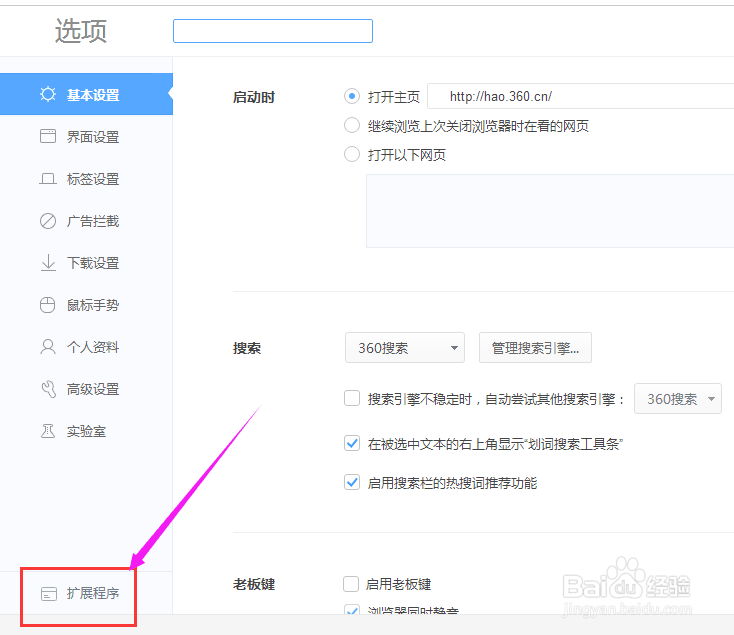This screenshot has width=734, height=635.
Task: Click the 启动时 section label
Action: pos(254,97)
